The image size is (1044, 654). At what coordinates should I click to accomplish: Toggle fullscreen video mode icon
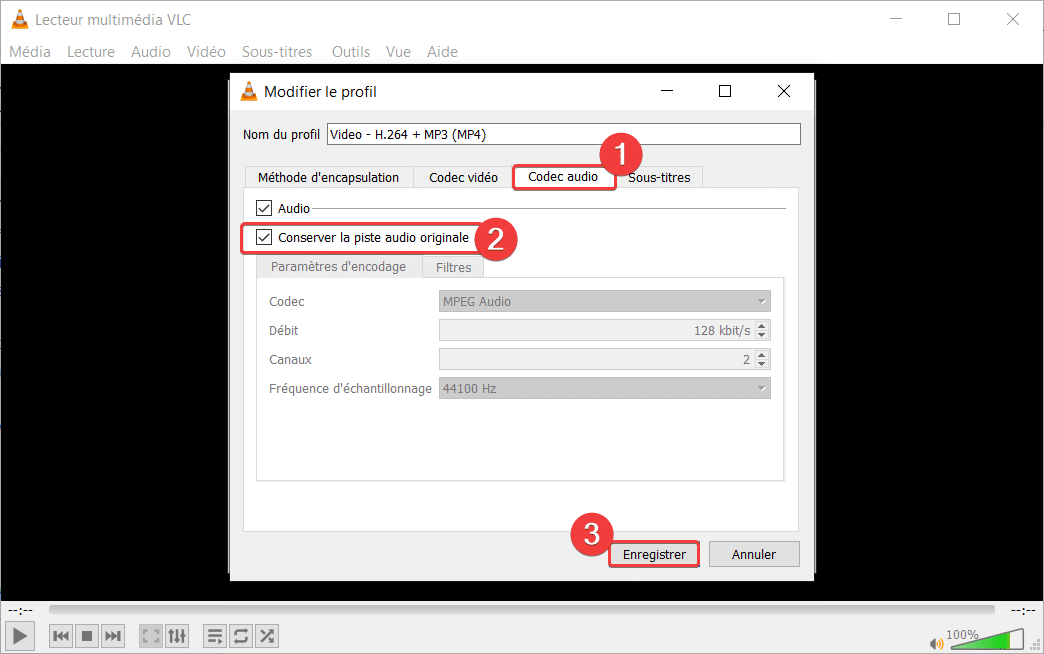150,635
